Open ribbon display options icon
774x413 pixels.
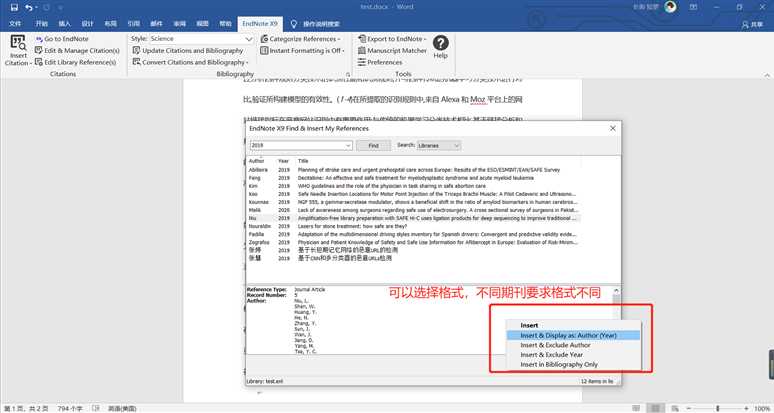pos(694,7)
